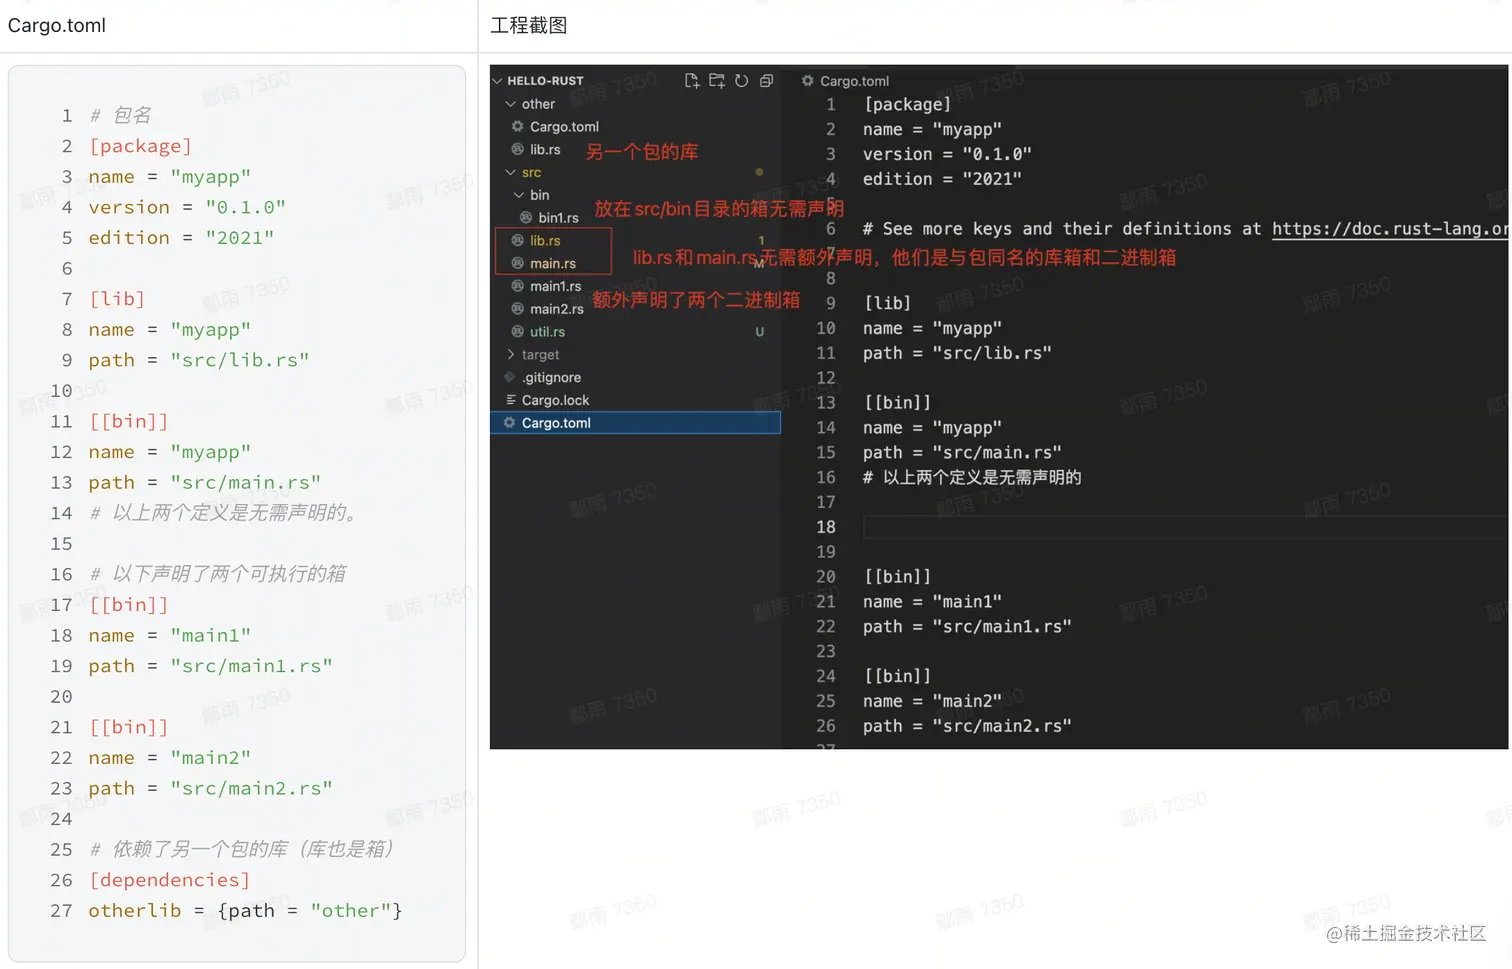This screenshot has width=1512, height=969.
Task: Open the doc.rust-lang.org link in the editor
Action: (x=1390, y=229)
